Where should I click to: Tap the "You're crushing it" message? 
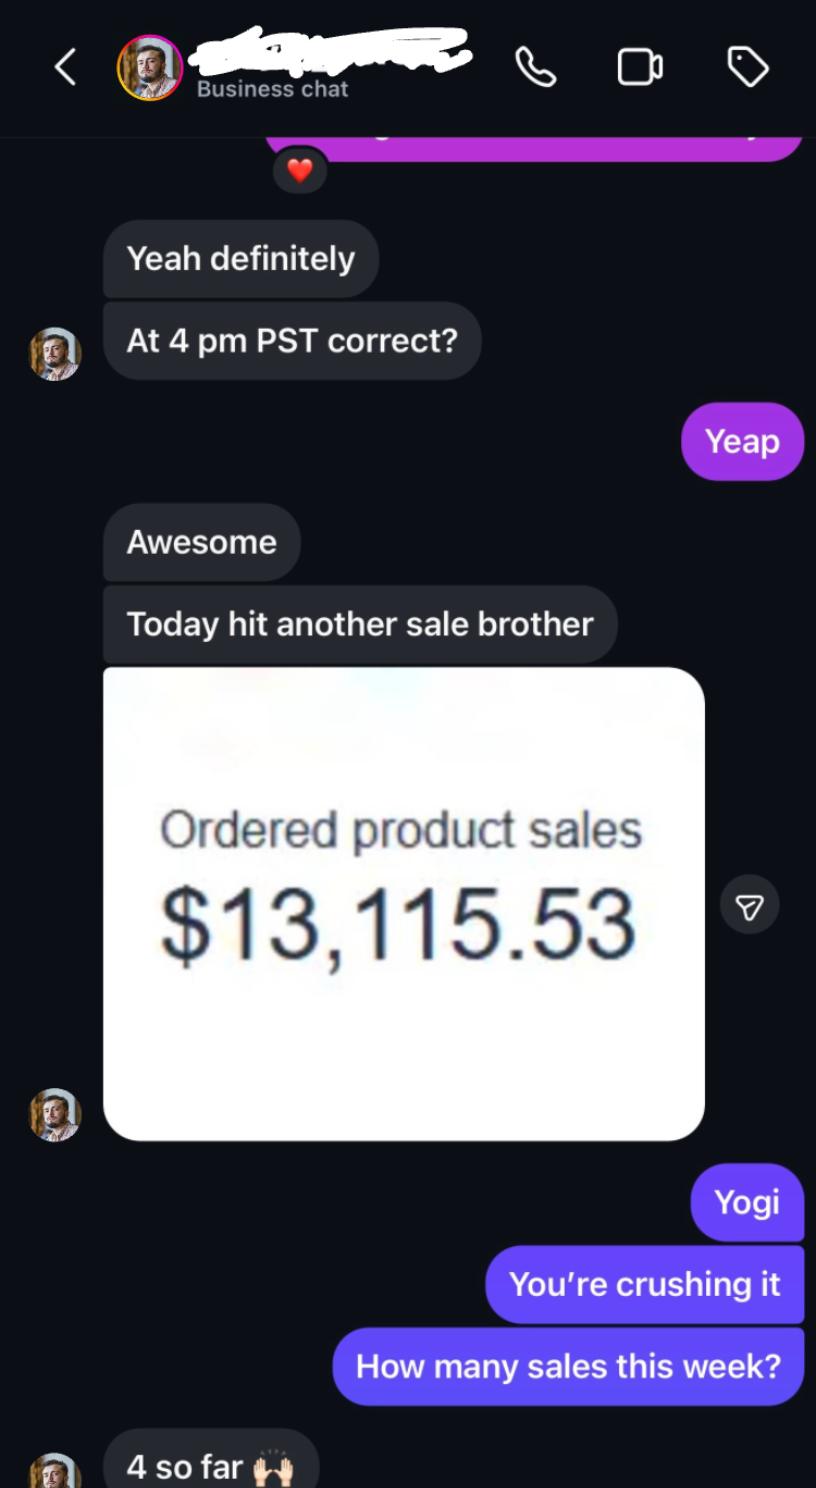pos(644,1284)
